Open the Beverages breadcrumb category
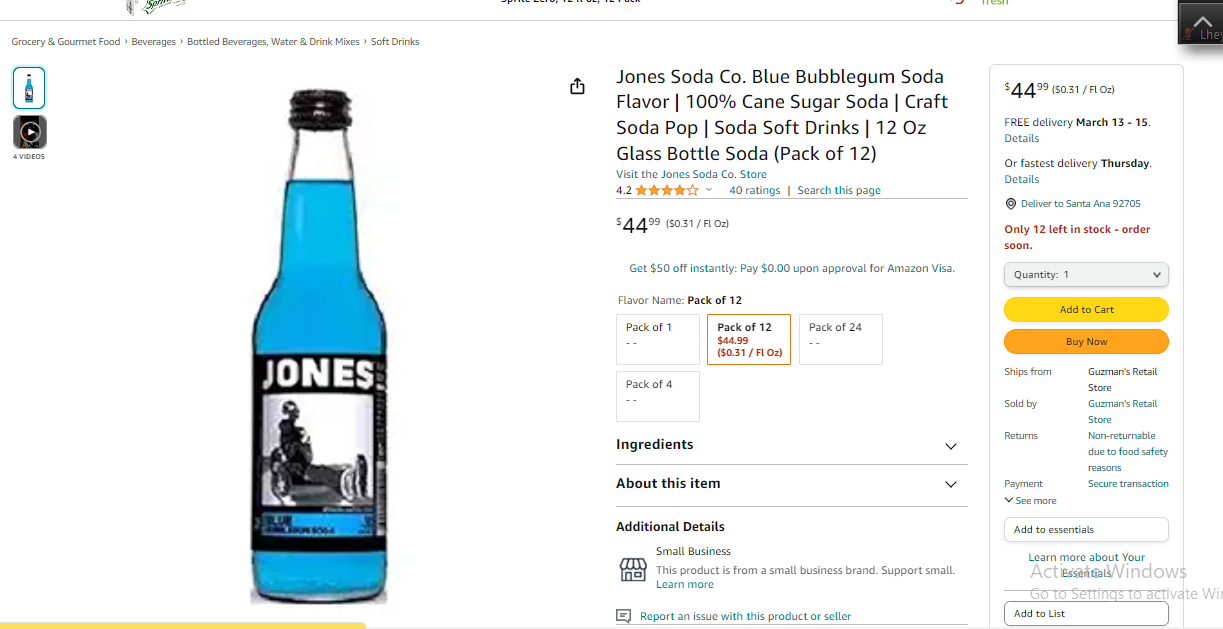 click(x=154, y=42)
